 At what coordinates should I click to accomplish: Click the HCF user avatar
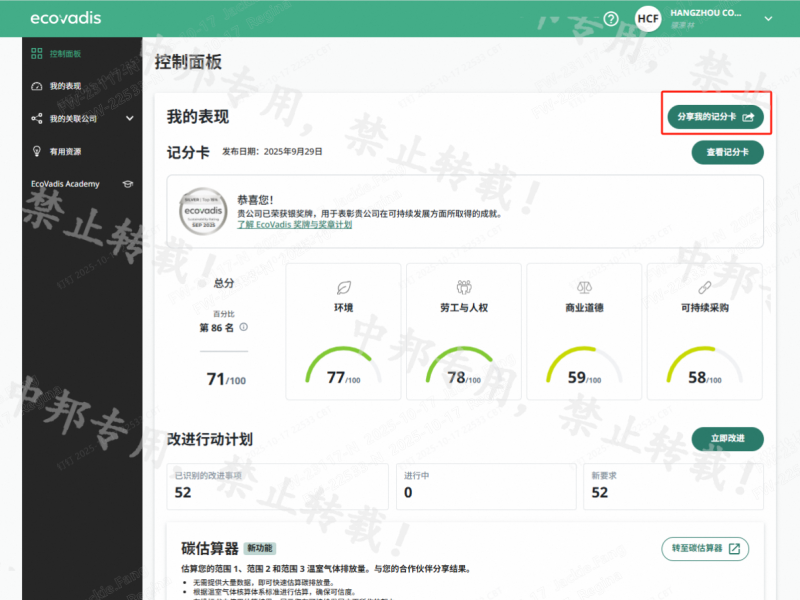point(648,19)
